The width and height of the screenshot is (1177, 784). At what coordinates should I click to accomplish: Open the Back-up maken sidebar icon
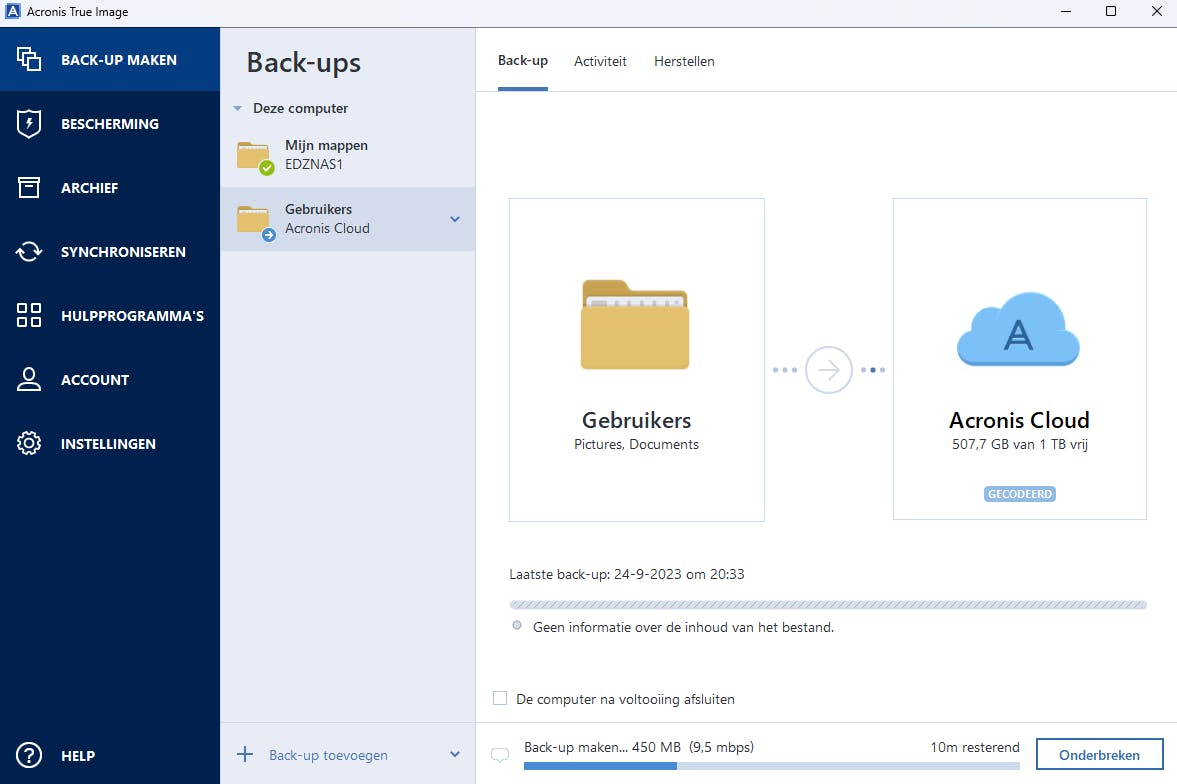tap(29, 59)
